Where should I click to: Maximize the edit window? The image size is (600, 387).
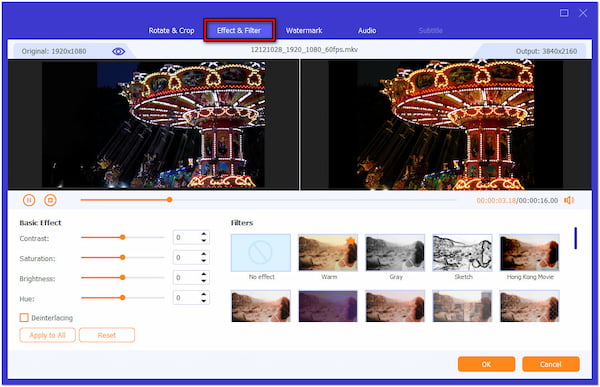(564, 13)
